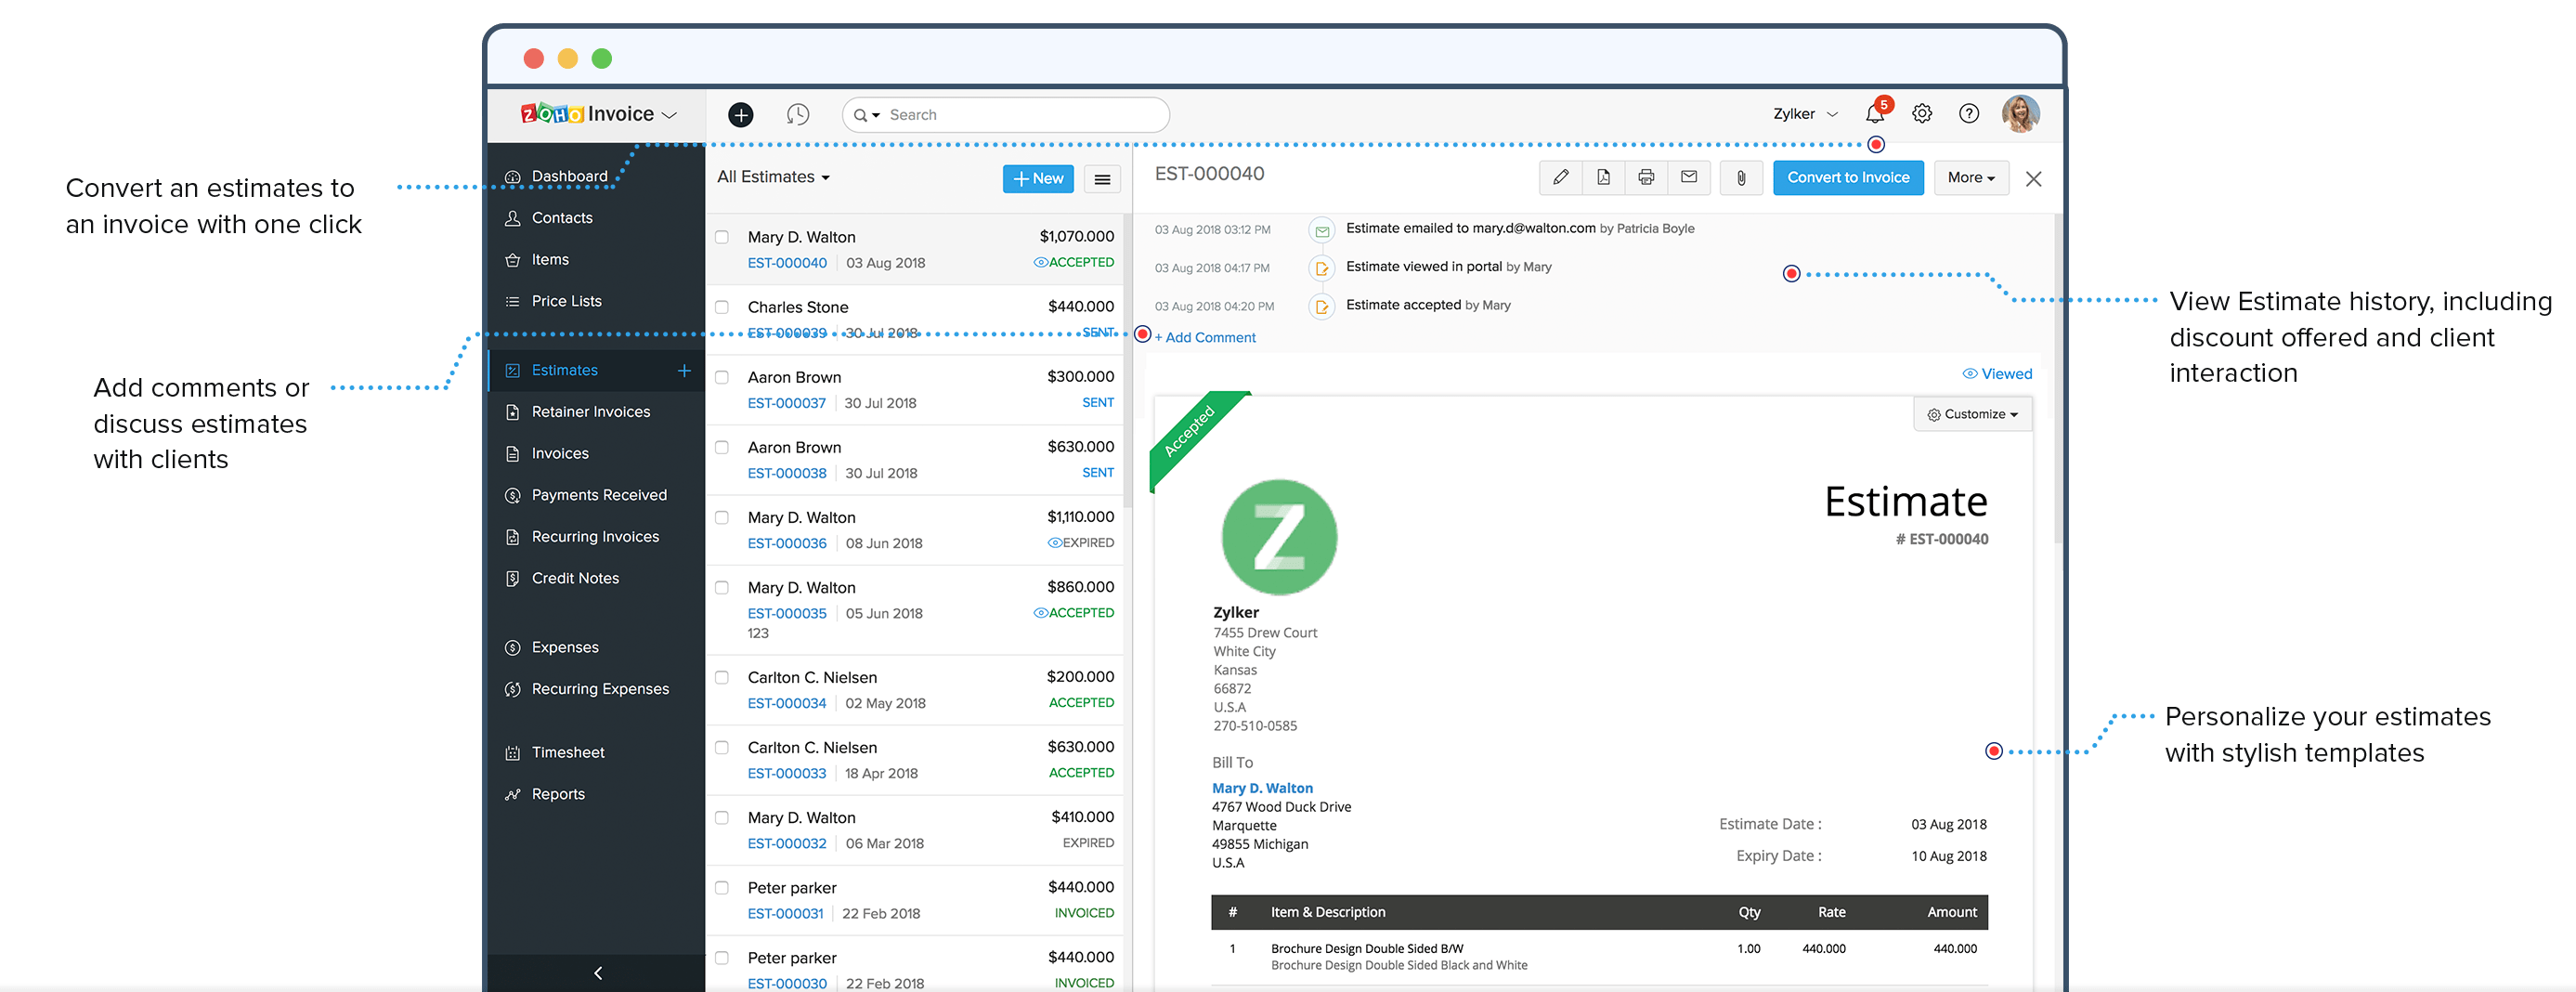Add new estimate via sidebar plus icon
The width and height of the screenshot is (2576, 992).
tap(684, 371)
